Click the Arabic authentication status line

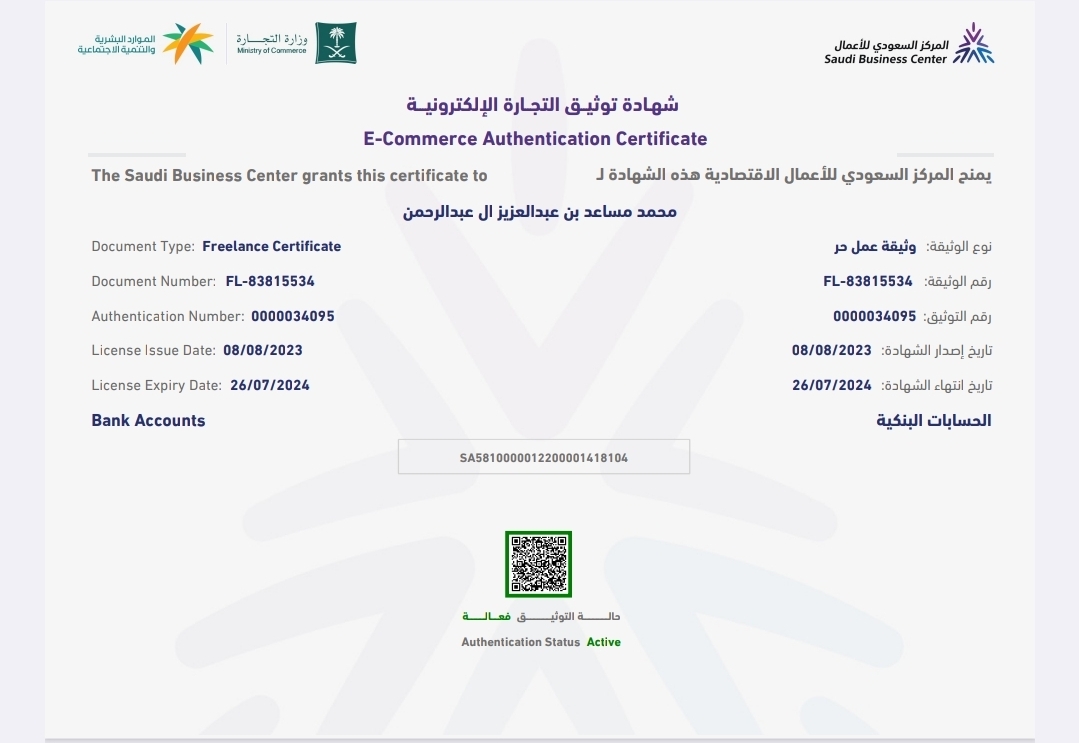[x=541, y=616]
